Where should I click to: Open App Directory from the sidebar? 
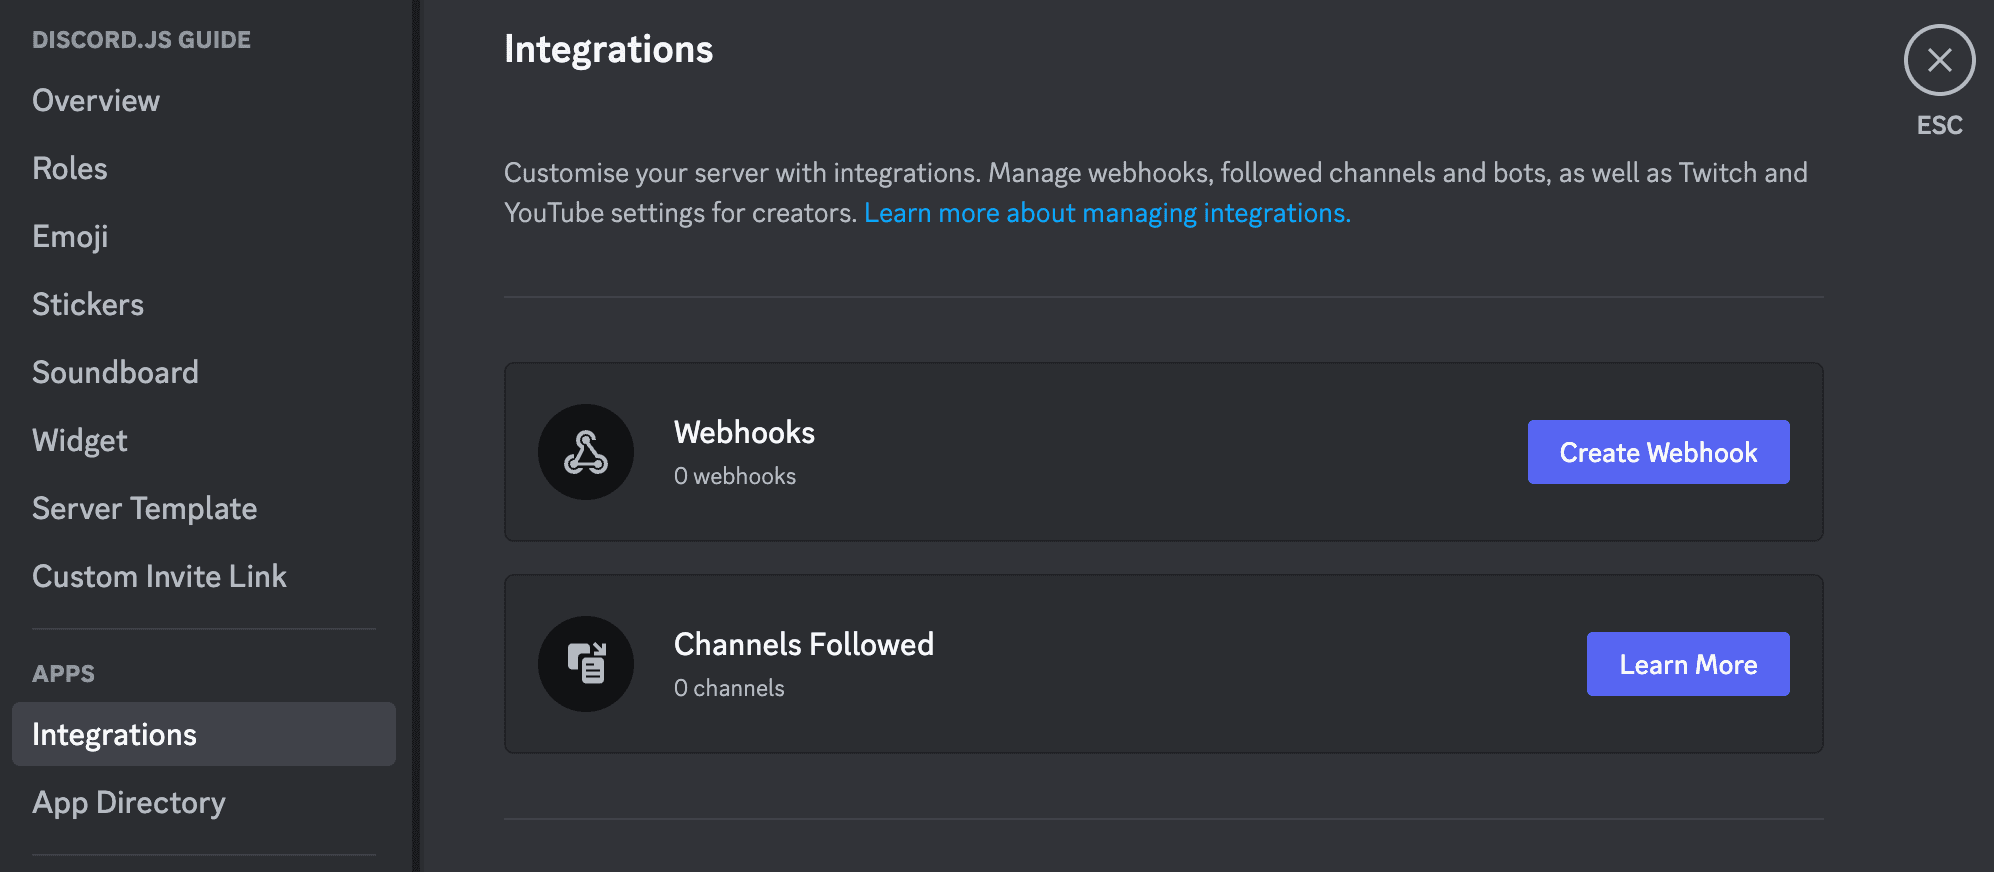click(x=129, y=803)
